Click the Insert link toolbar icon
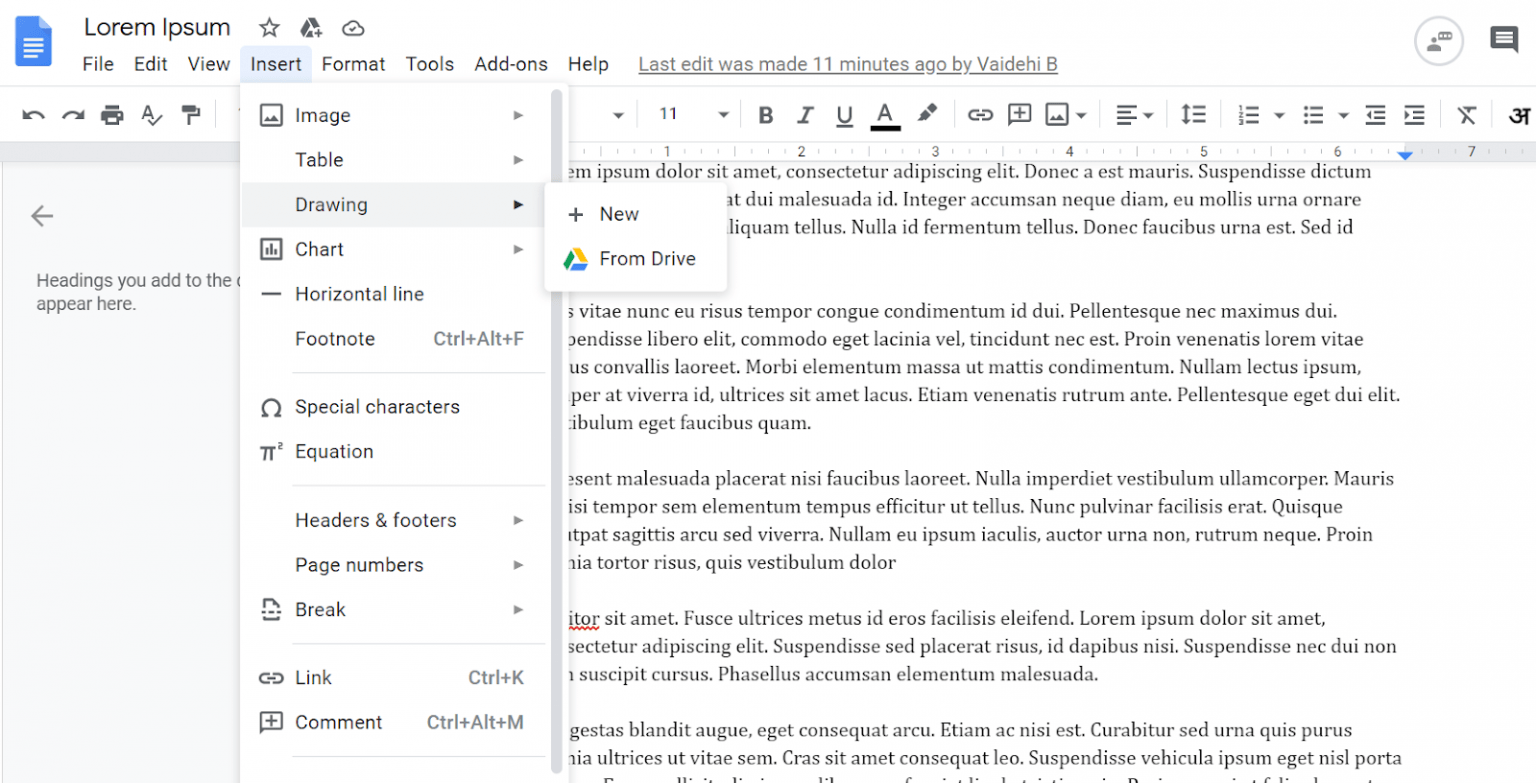Screen dimensions: 1536x783 [981, 114]
